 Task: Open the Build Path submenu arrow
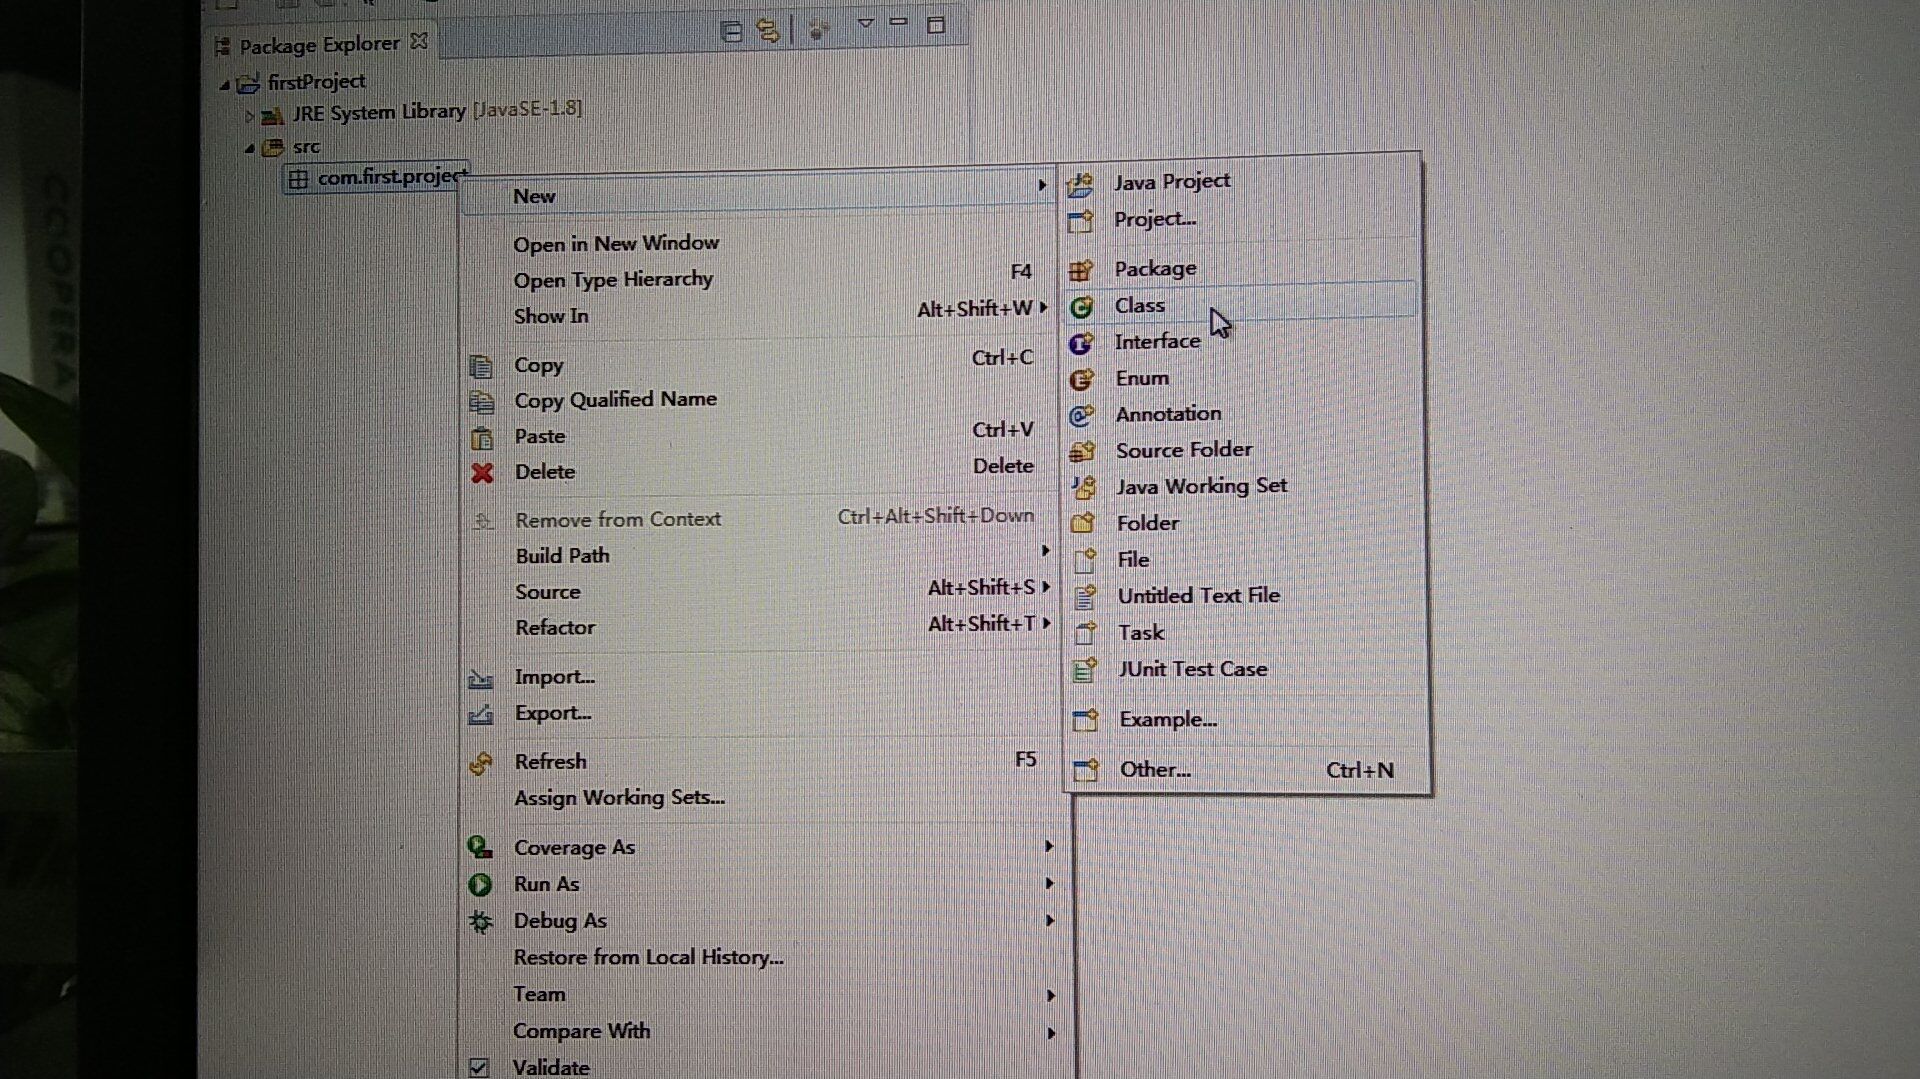(1045, 551)
